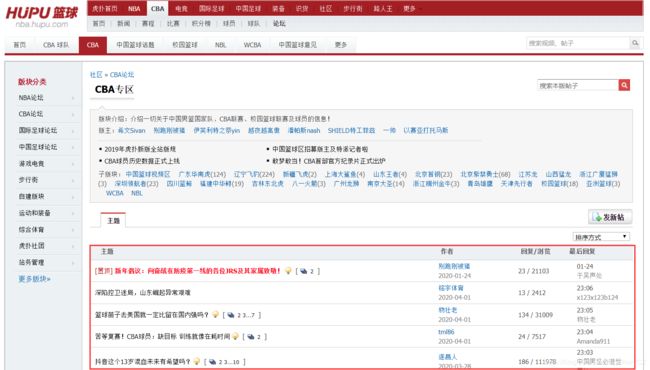Switch to the 校园篮球 tab

(185, 45)
